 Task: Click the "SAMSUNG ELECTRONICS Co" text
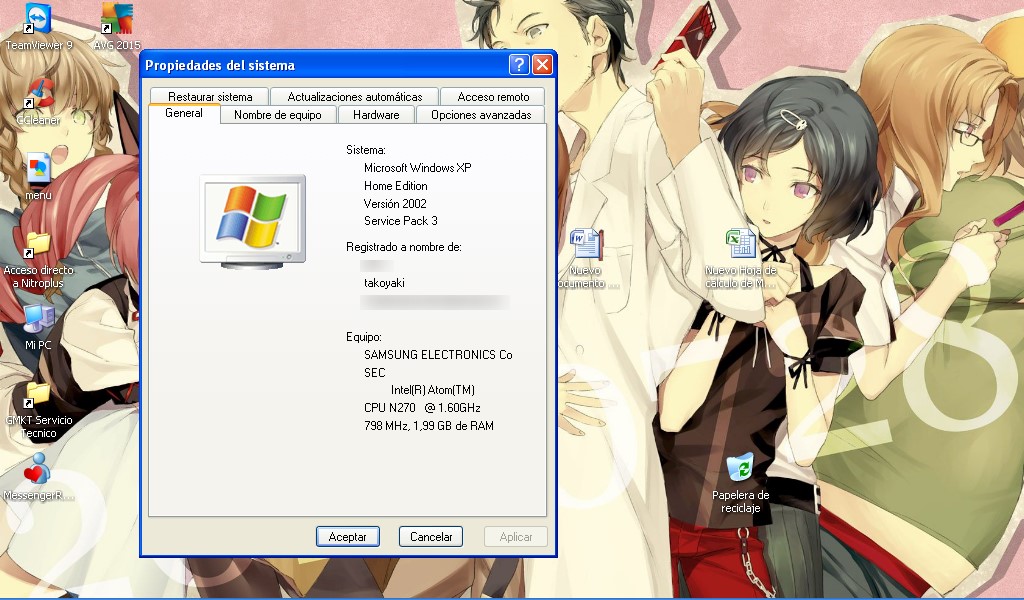point(438,355)
